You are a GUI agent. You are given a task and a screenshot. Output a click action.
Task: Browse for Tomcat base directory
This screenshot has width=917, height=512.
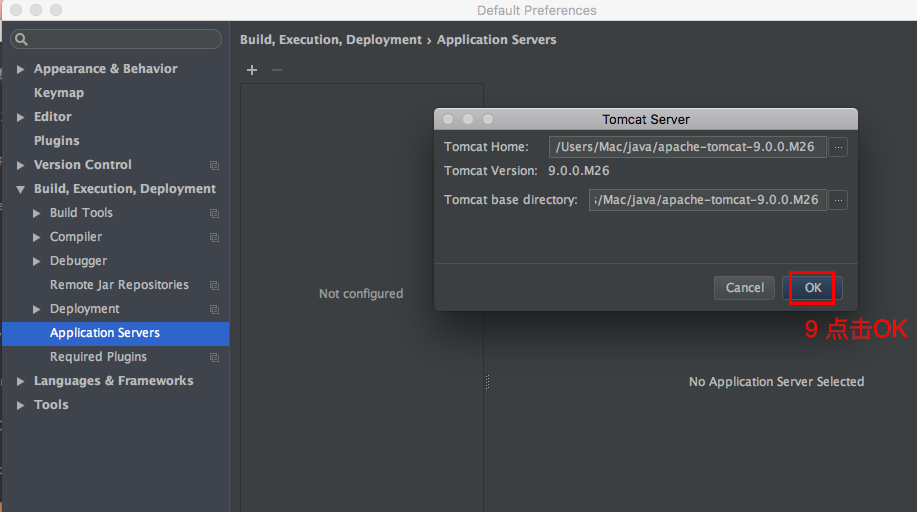tap(838, 200)
